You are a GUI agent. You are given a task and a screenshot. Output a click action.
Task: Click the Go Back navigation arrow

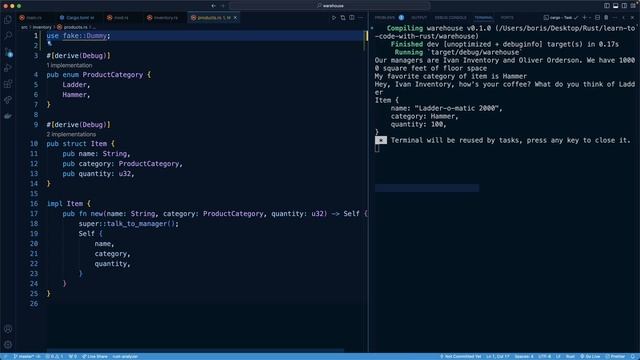coord(213,6)
